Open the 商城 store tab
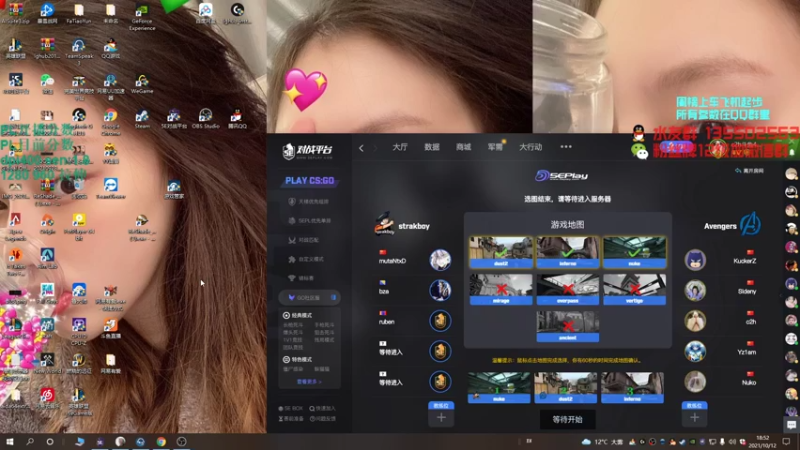This screenshot has height=450, width=800. click(x=463, y=147)
